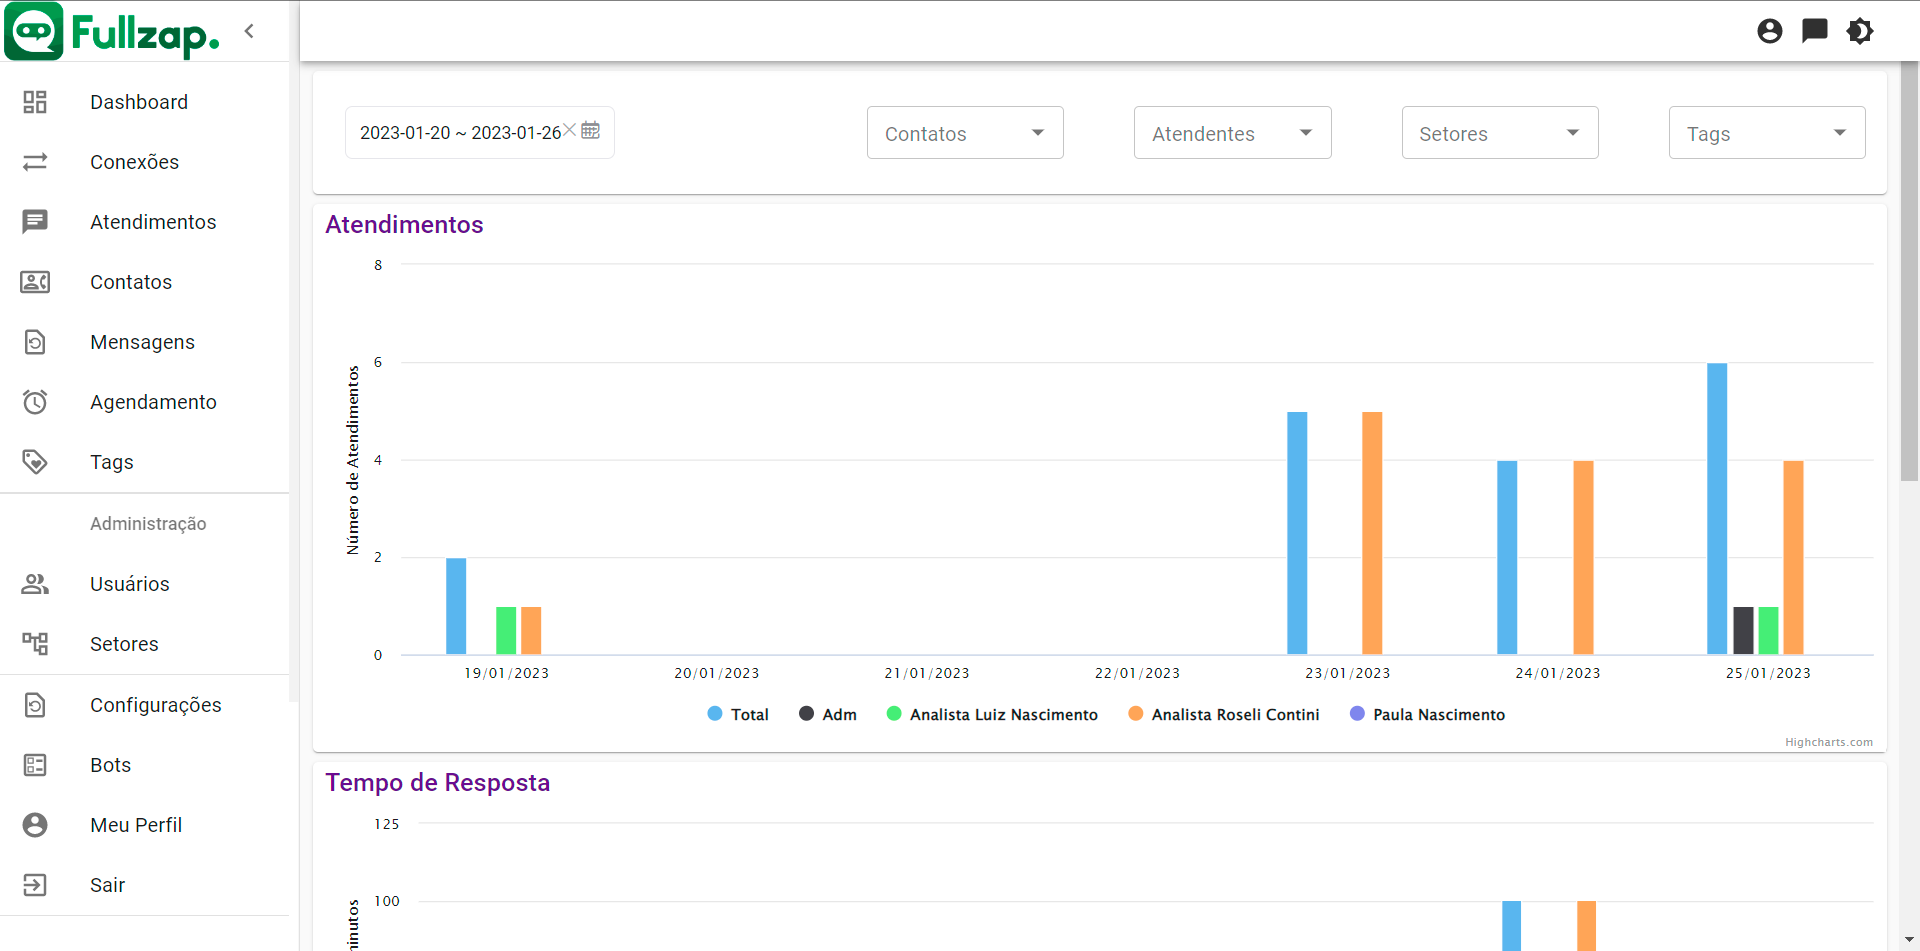Select Tags in the sidebar menu
Screen dimensions: 1920x951
(144, 462)
